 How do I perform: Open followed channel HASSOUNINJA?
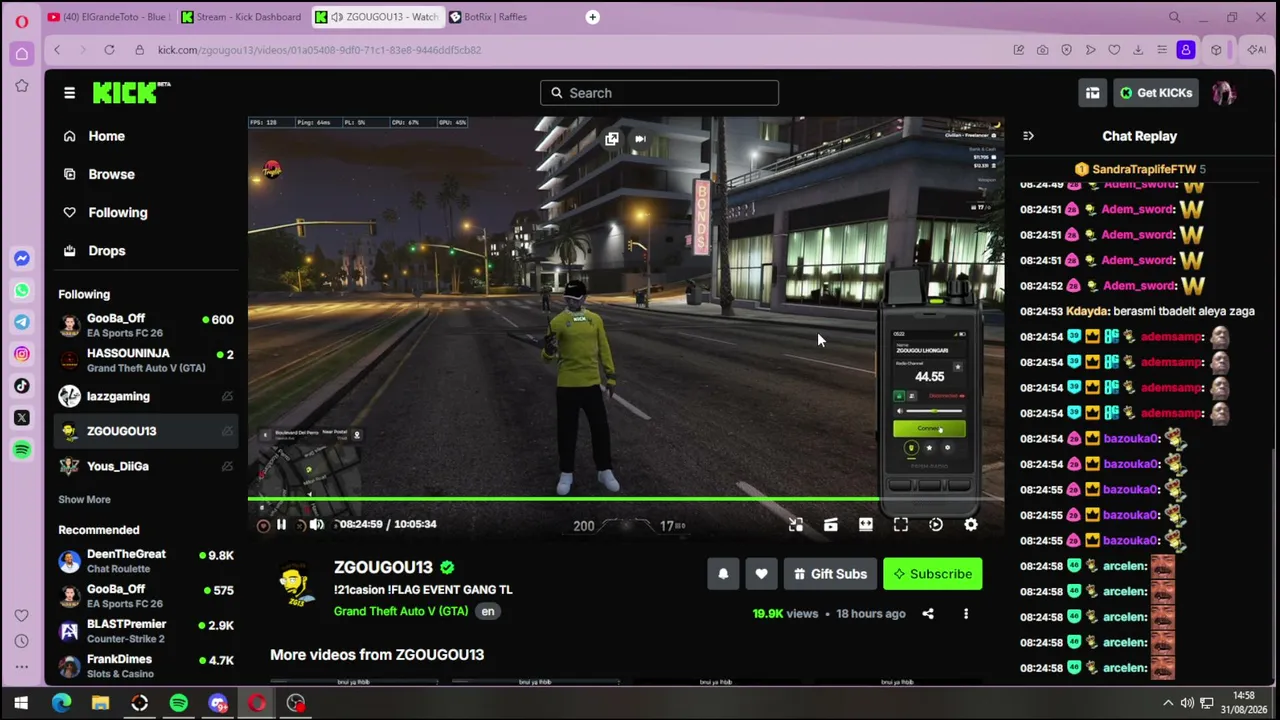146,360
